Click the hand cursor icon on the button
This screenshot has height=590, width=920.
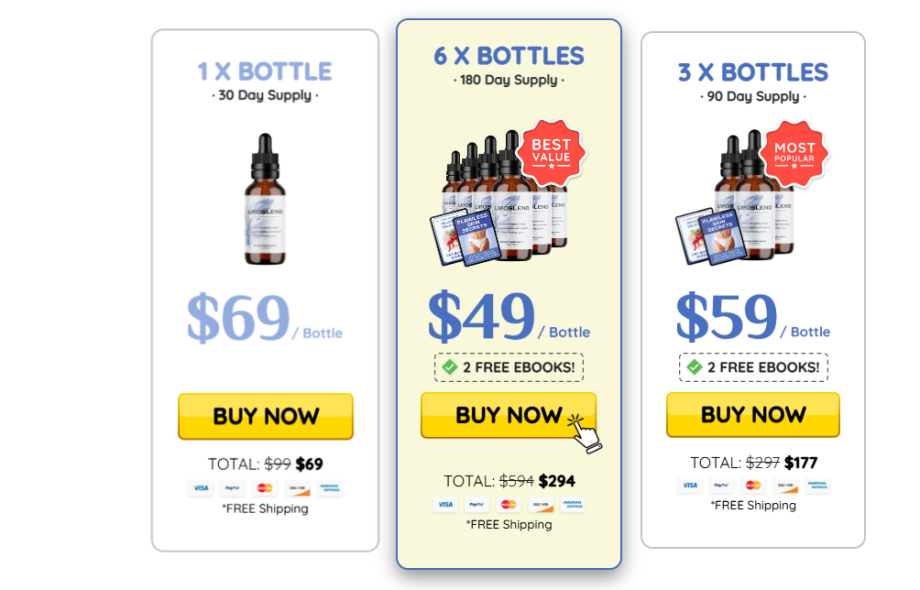pyautogui.click(x=585, y=433)
